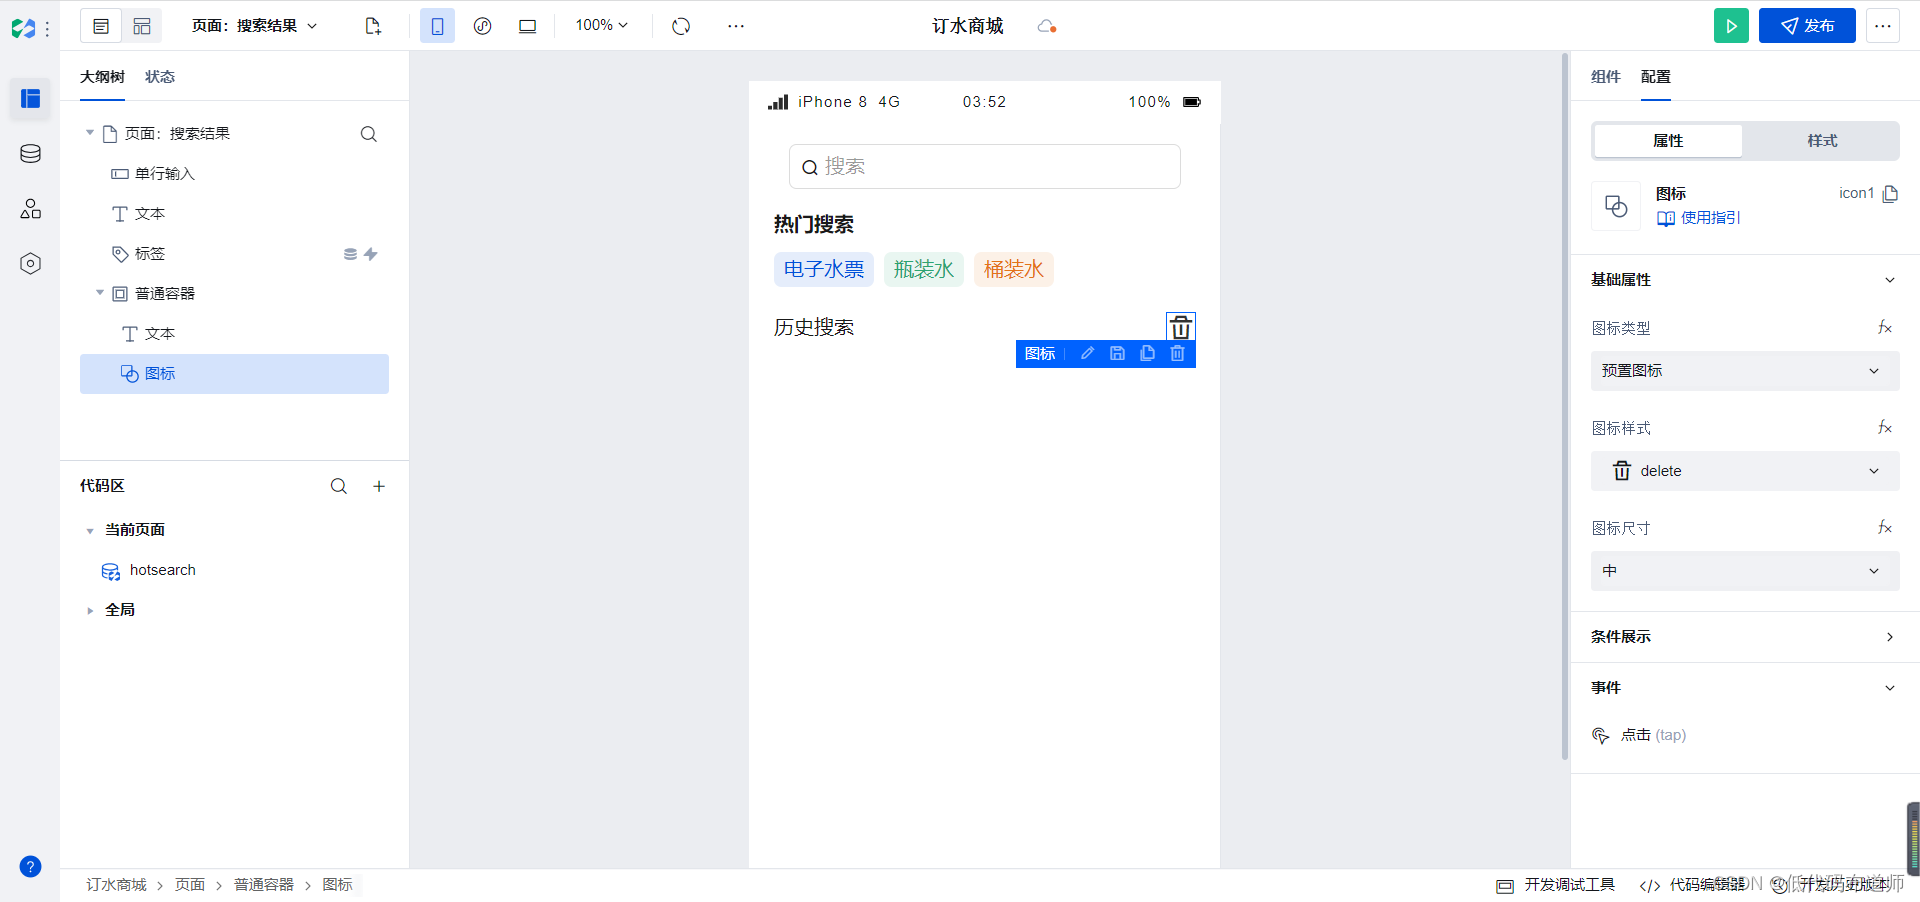Switch to the 配置 tab
1920x902 pixels.
coord(1655,77)
